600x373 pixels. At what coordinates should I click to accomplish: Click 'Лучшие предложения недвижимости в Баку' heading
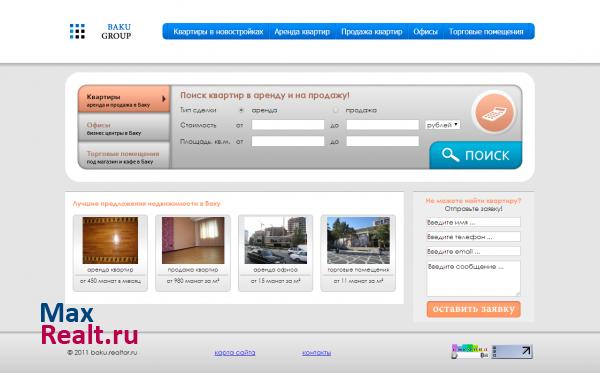147,204
